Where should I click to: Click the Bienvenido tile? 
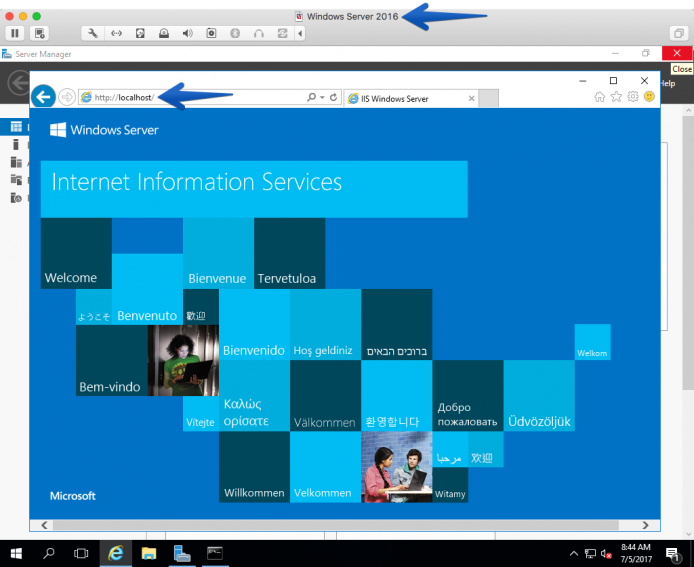click(x=254, y=324)
